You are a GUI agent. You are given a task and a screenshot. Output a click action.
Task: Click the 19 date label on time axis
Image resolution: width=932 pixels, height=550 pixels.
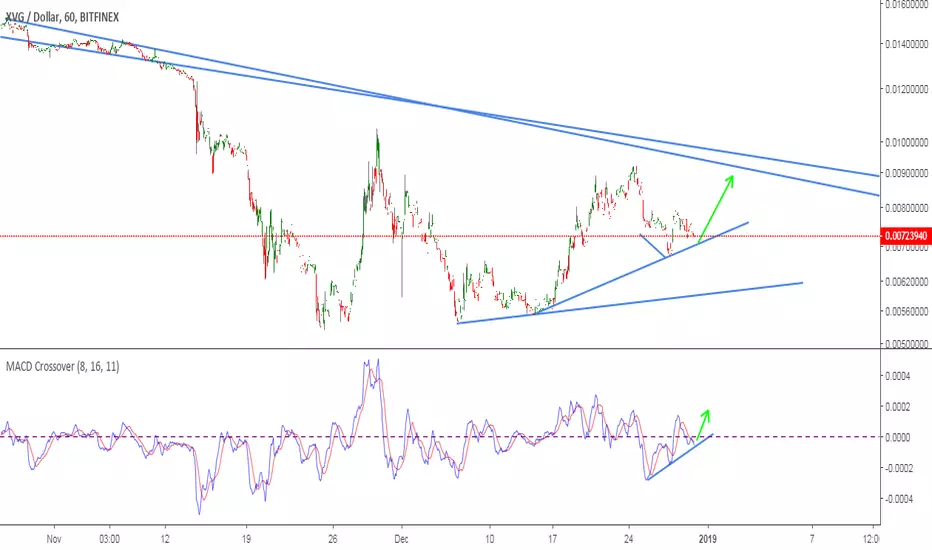pos(246,539)
